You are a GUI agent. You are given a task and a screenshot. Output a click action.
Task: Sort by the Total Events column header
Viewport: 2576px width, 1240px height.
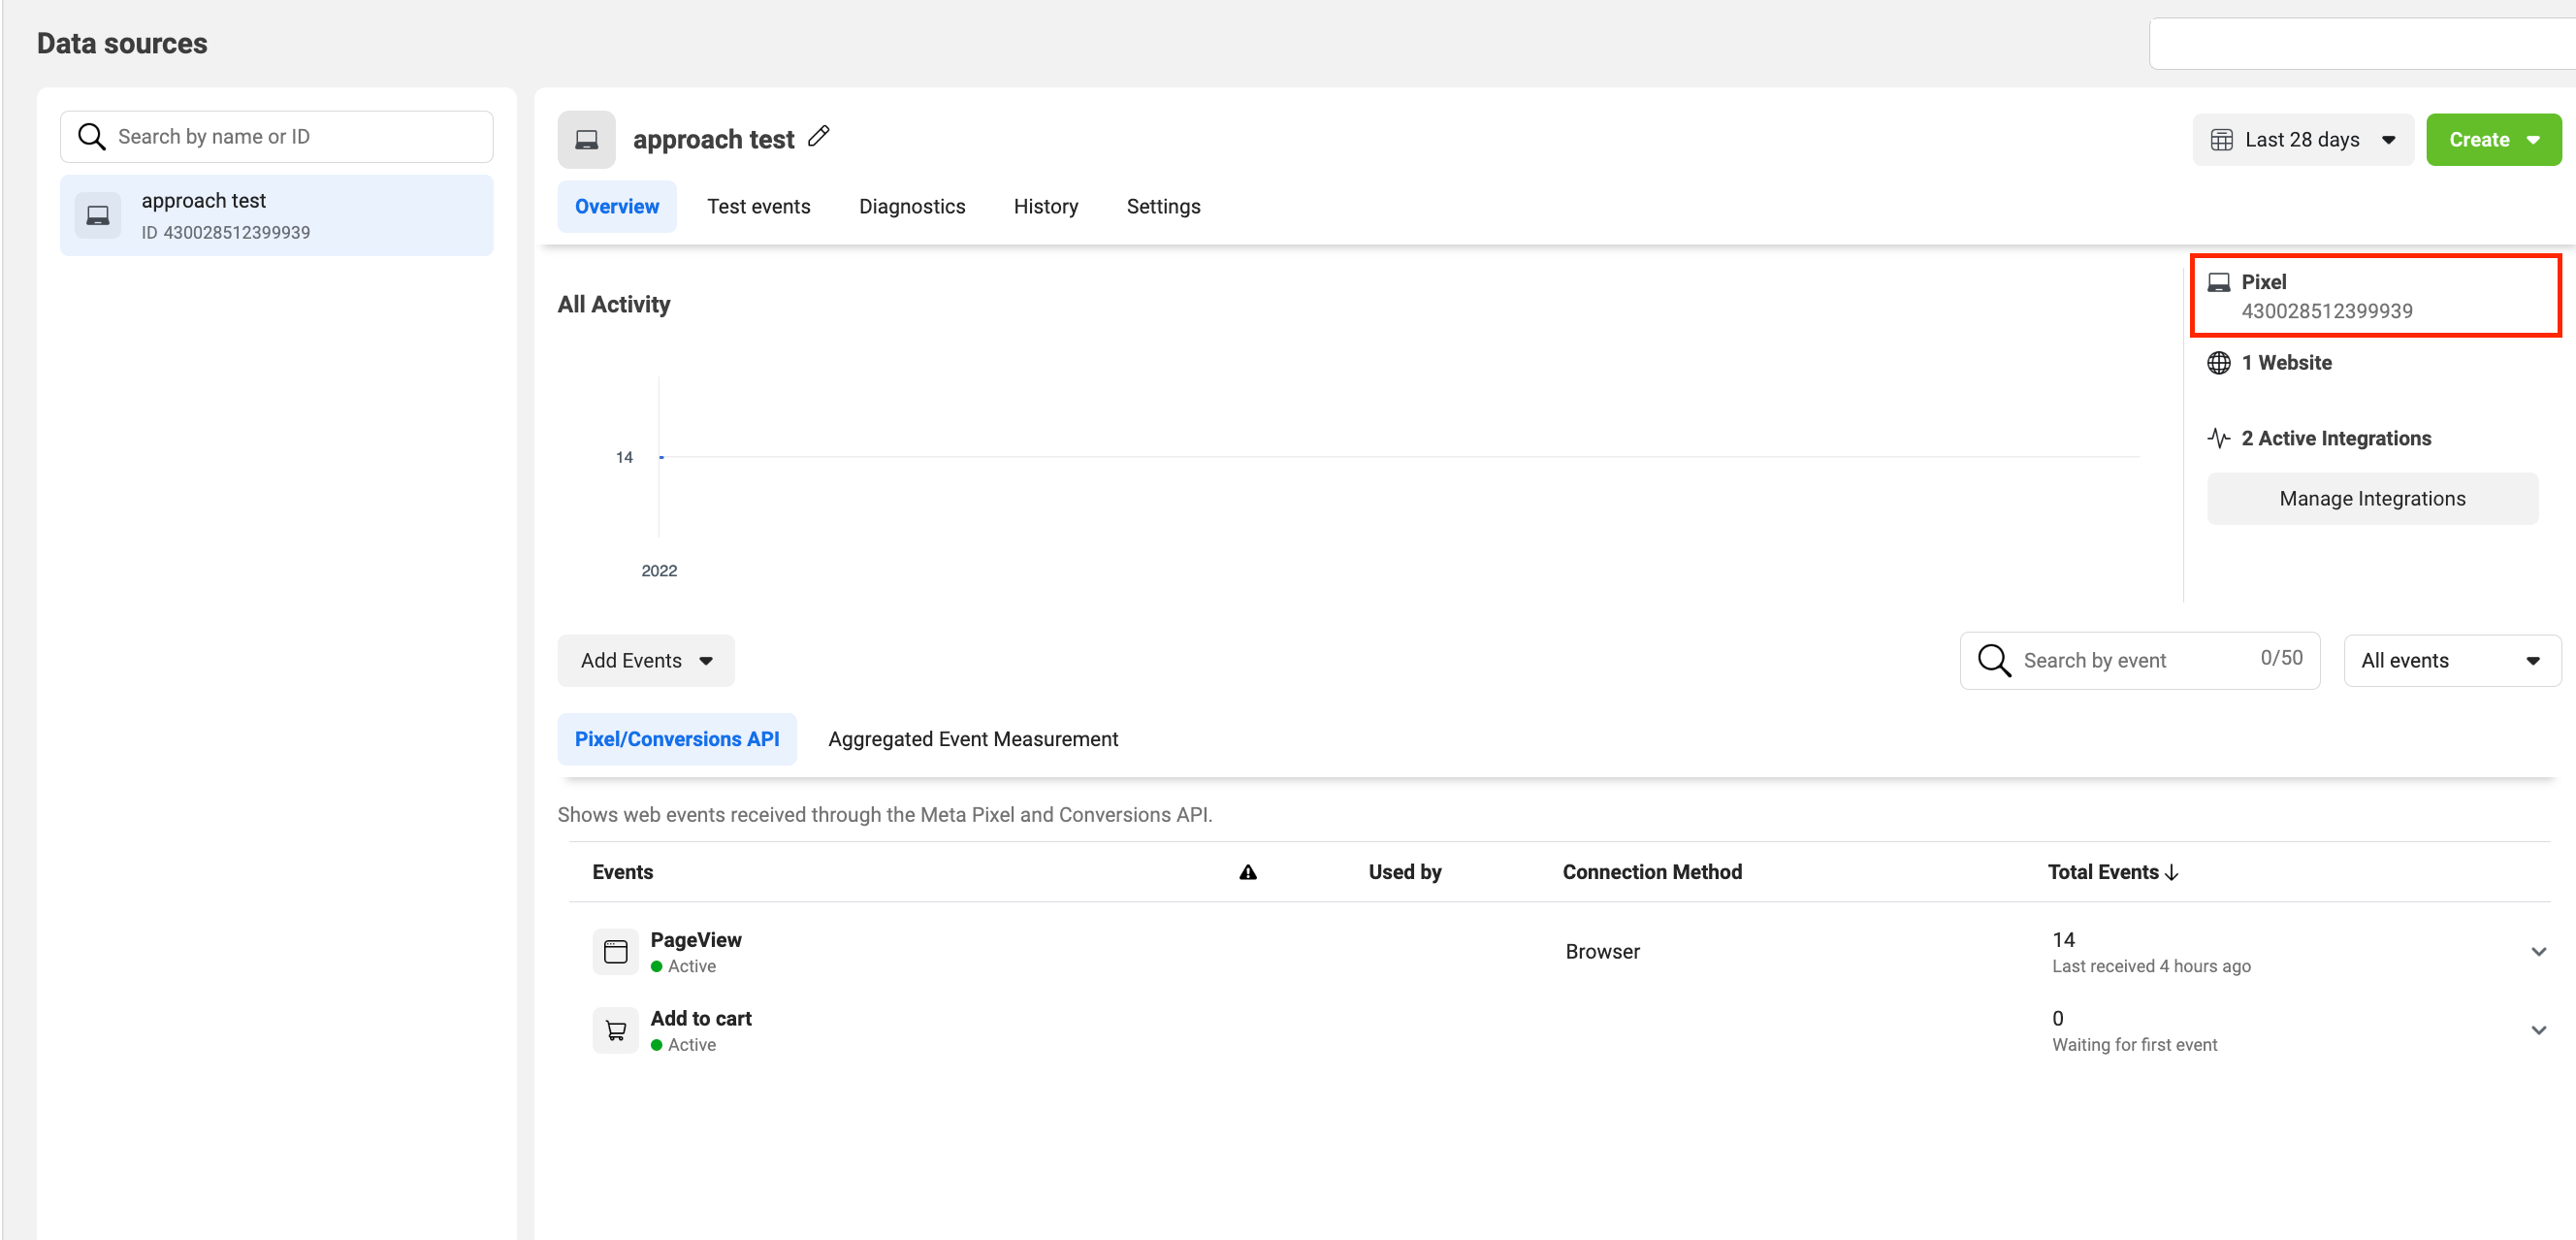[2112, 872]
